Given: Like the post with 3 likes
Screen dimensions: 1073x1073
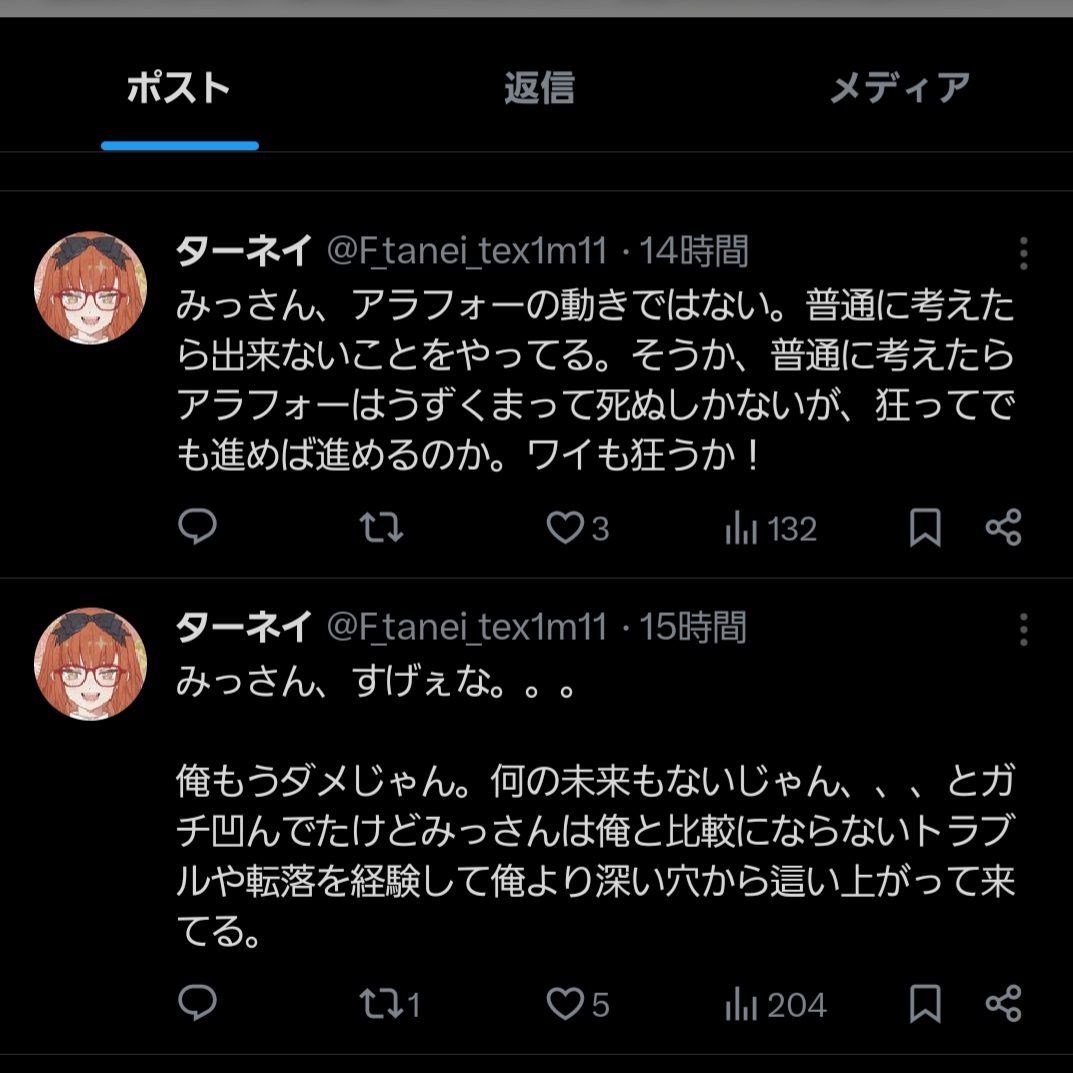Looking at the screenshot, I should tap(565, 527).
